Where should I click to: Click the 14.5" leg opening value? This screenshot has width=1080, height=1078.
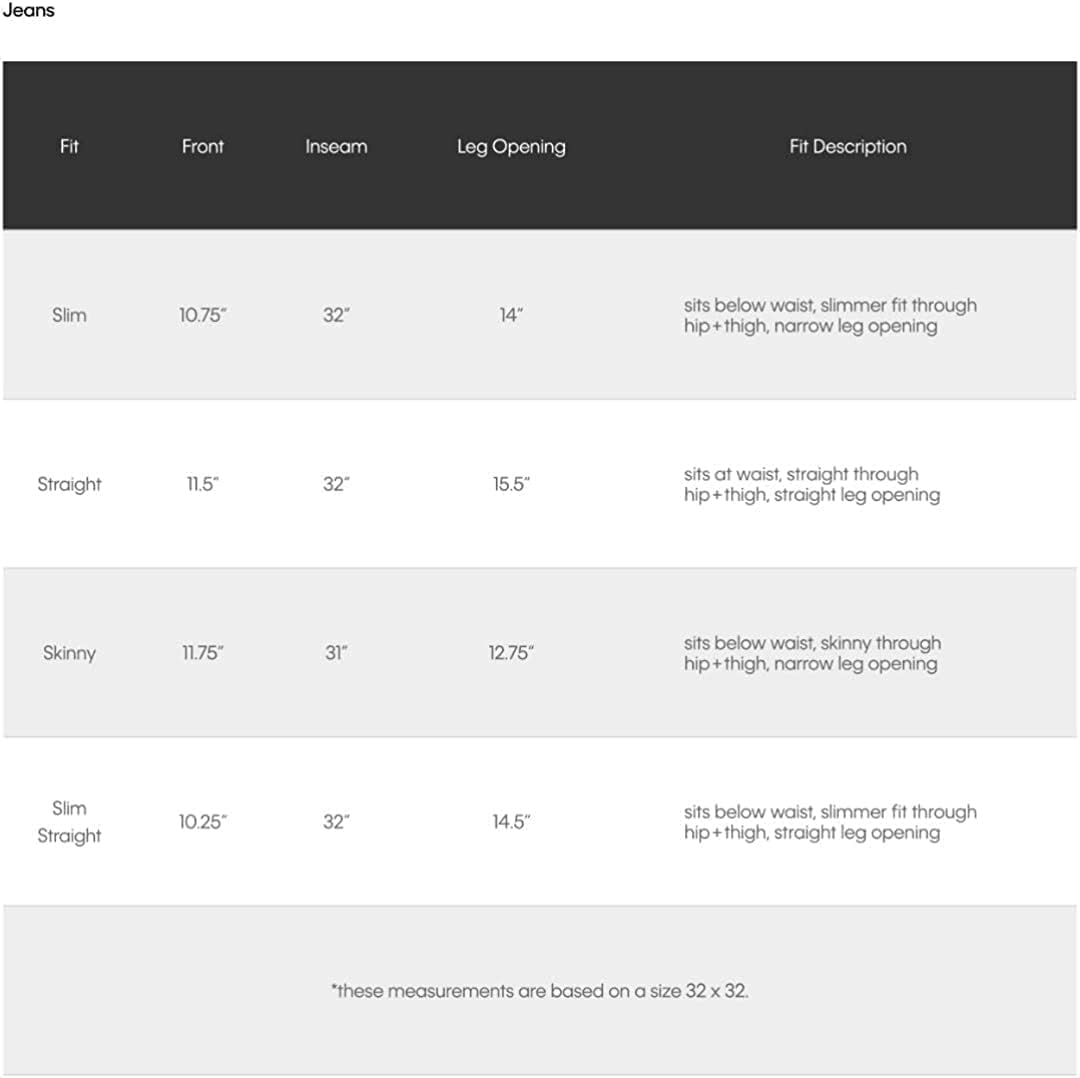[511, 822]
